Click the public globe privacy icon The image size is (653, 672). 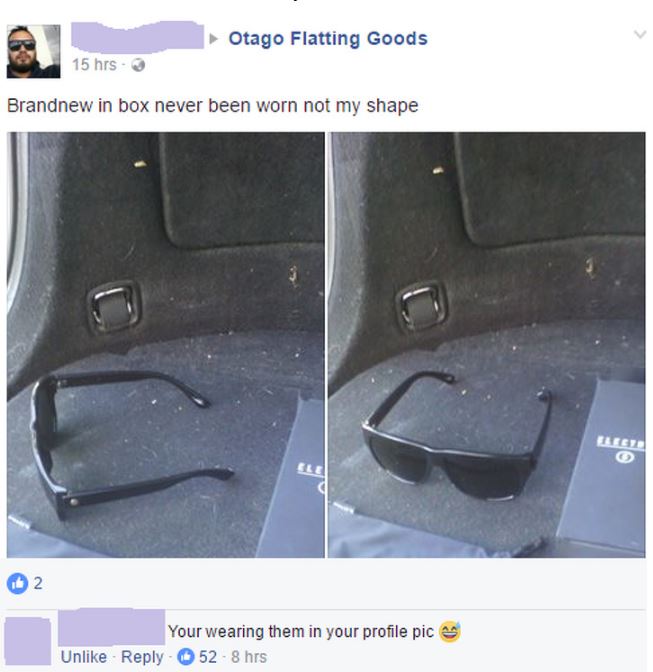[138, 65]
